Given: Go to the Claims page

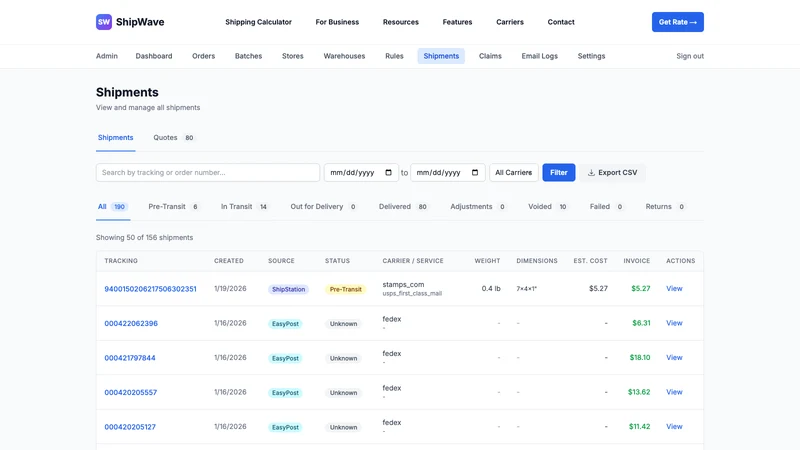Looking at the screenshot, I should point(490,56).
